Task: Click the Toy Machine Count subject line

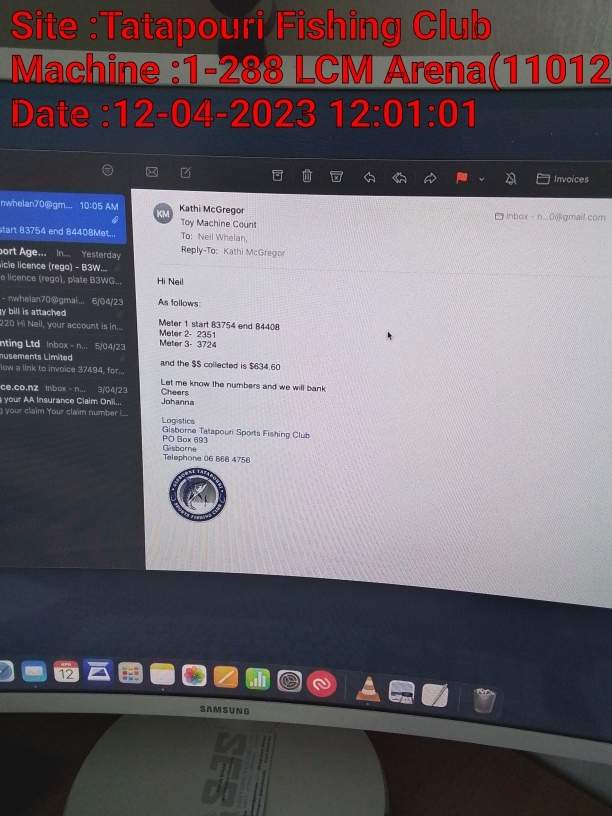Action: 219,224
